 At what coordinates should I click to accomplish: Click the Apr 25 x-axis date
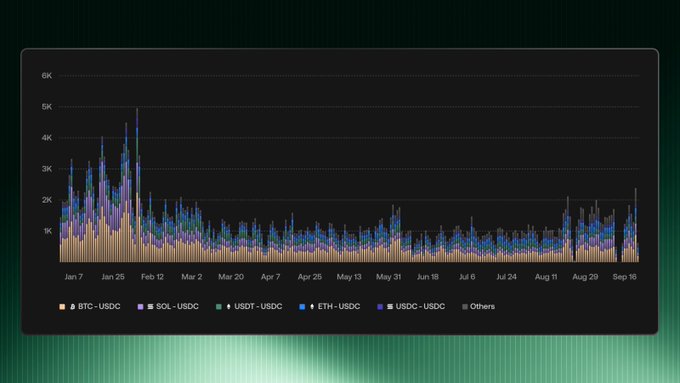310,277
